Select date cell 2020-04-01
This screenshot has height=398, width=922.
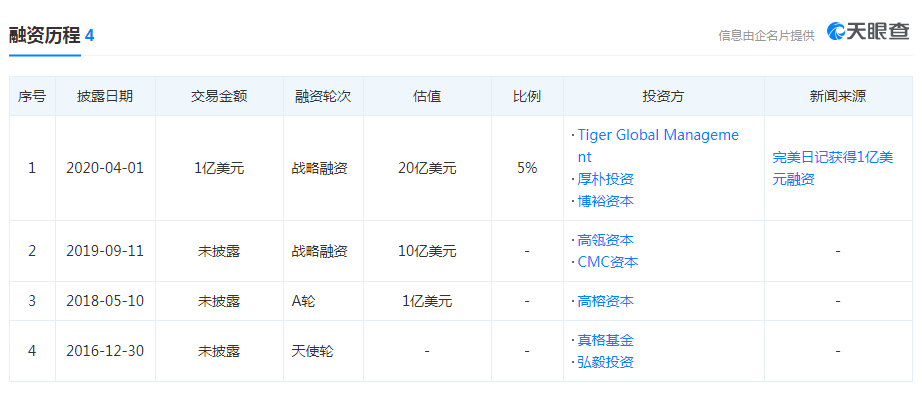tap(105, 168)
